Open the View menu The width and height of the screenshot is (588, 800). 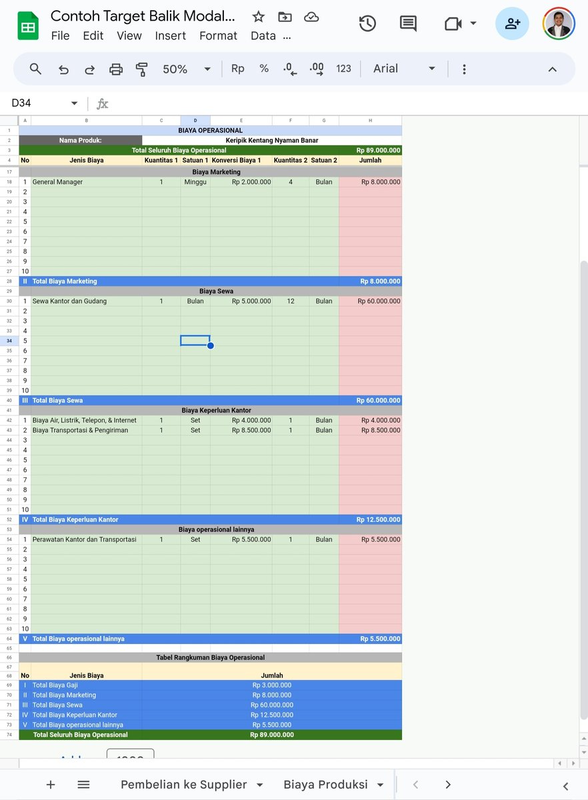[129, 36]
